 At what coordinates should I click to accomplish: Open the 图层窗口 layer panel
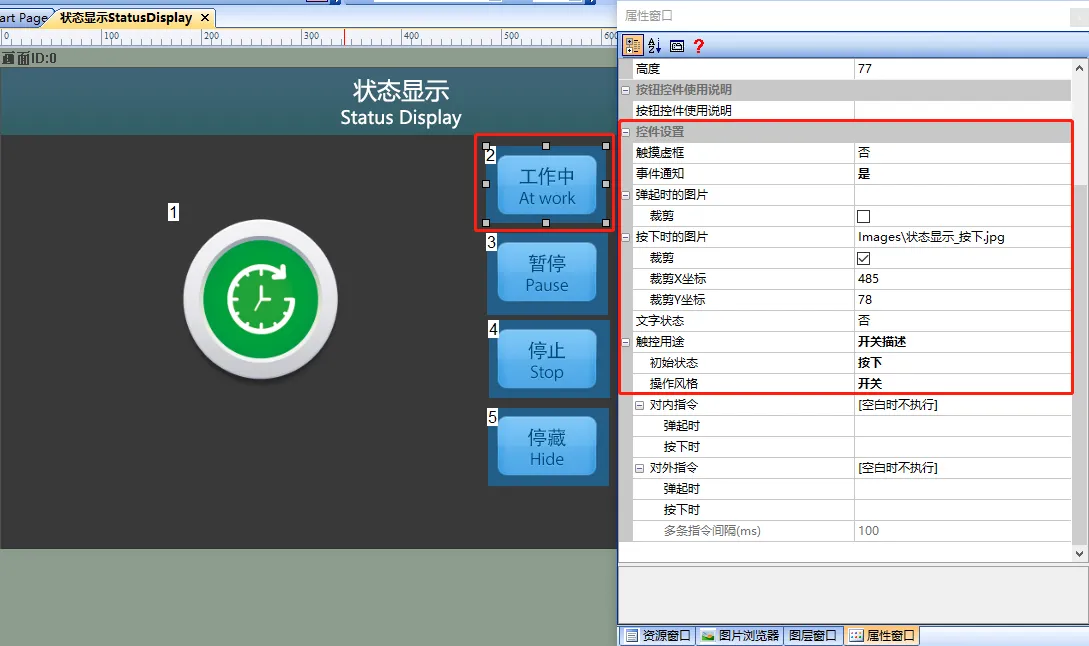click(x=812, y=635)
